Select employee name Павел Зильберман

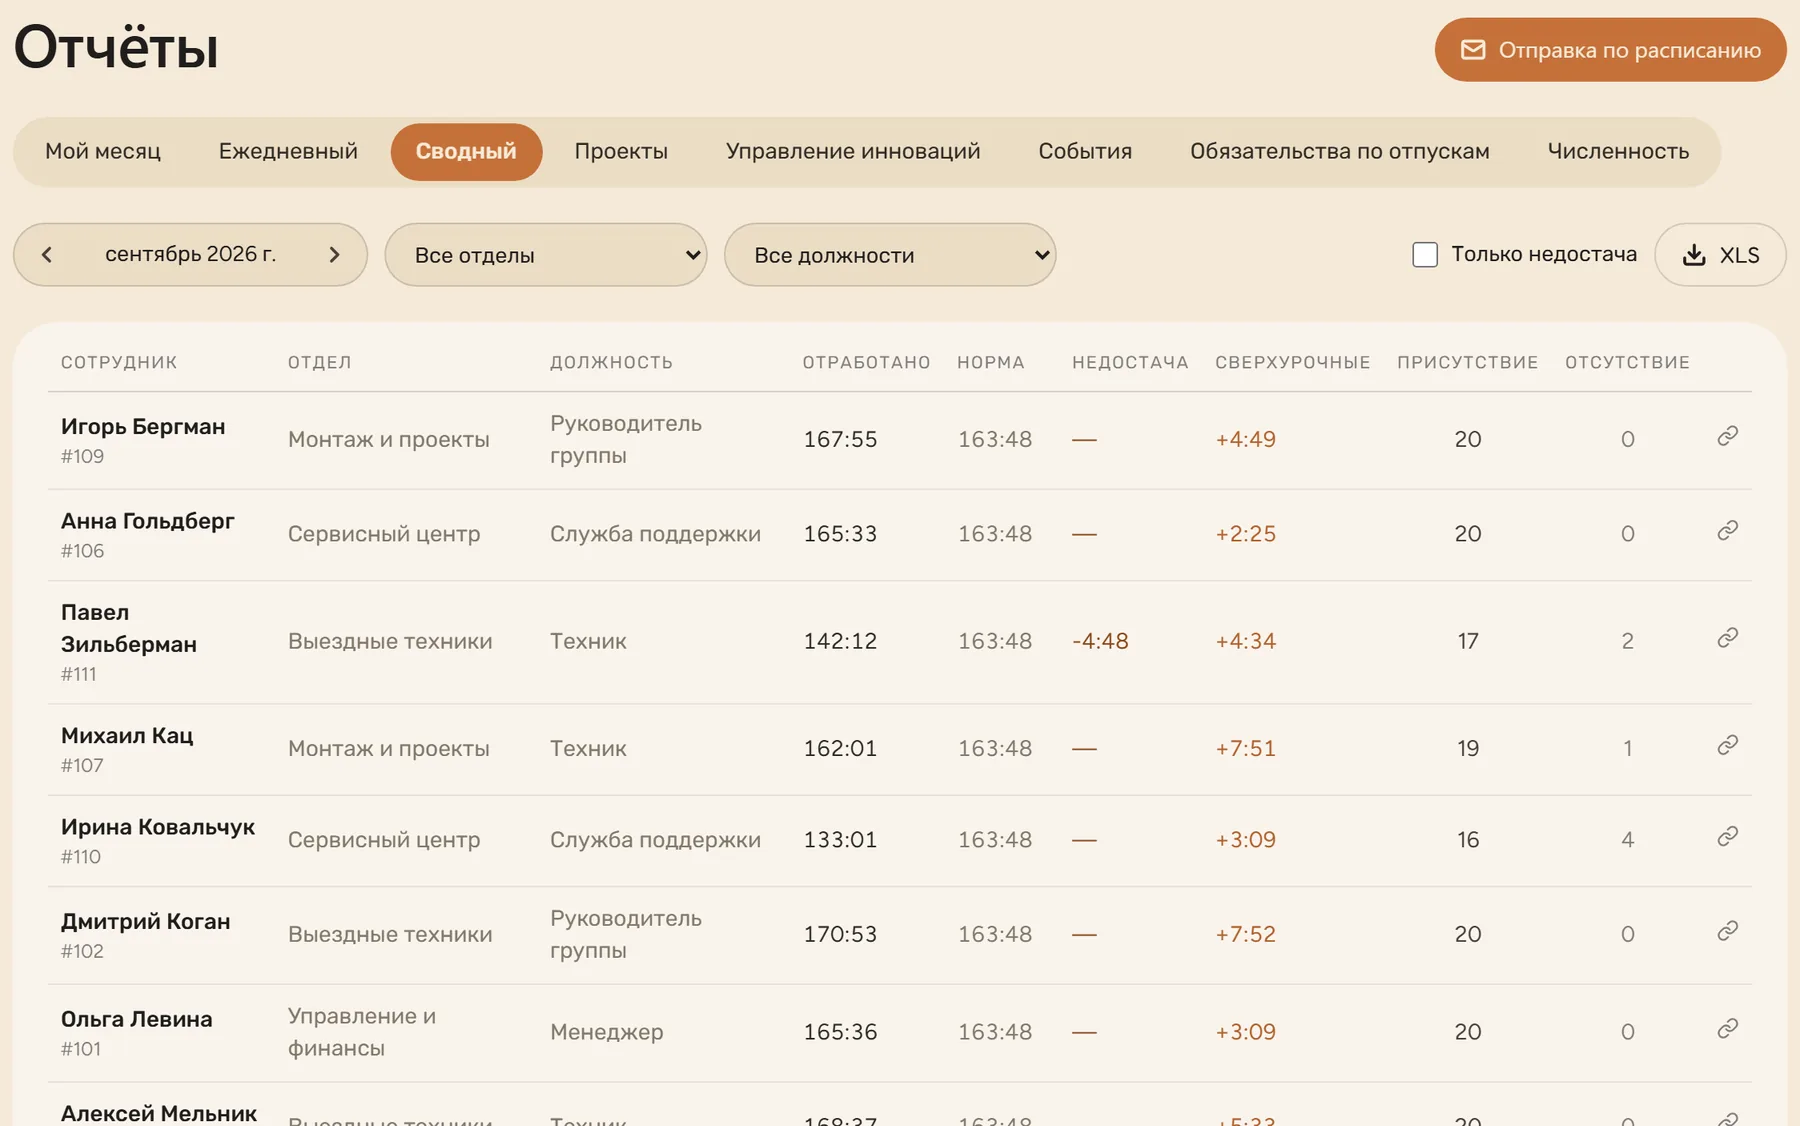click(x=128, y=628)
